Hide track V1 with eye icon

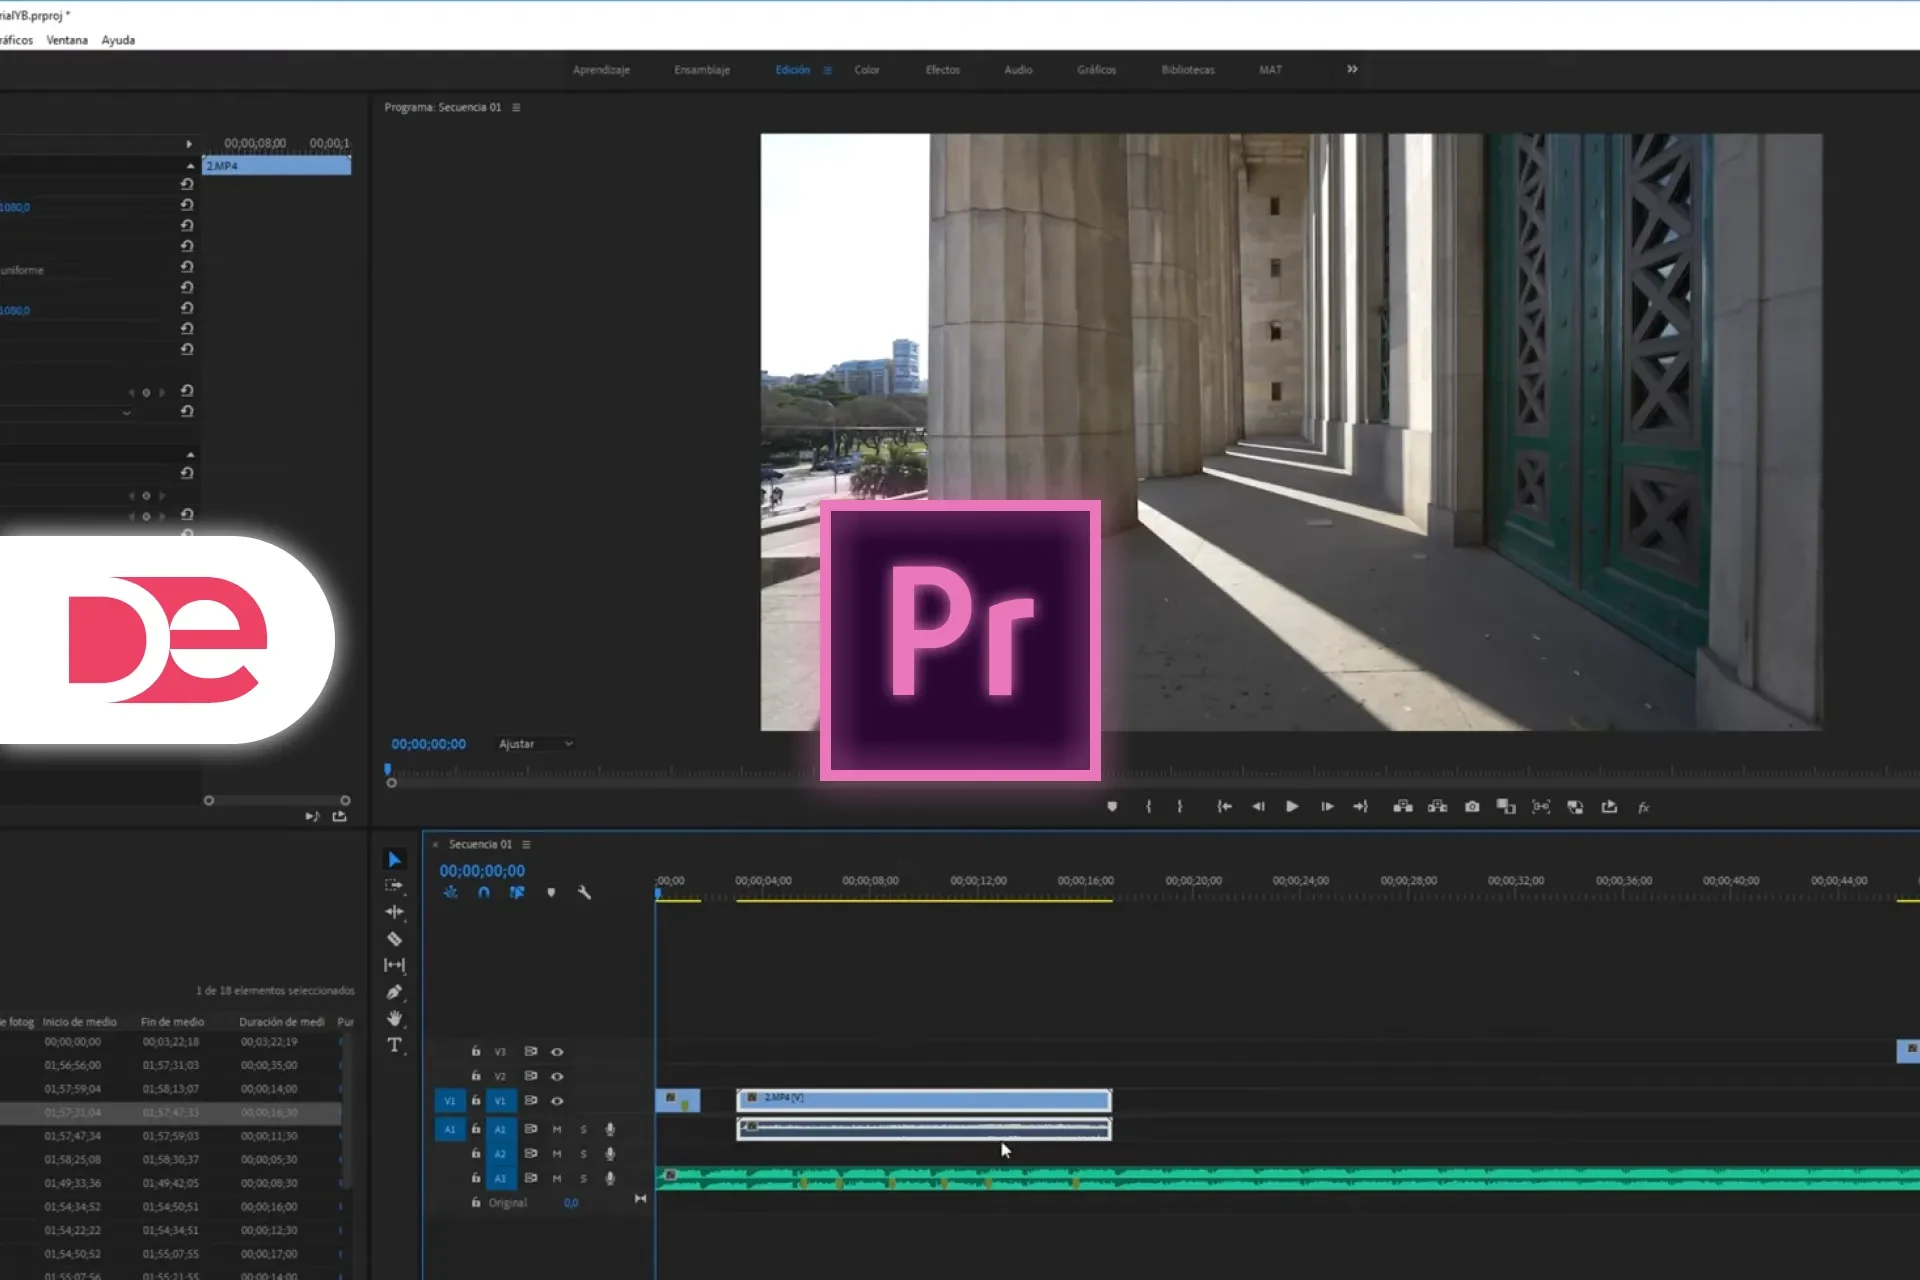(557, 1101)
